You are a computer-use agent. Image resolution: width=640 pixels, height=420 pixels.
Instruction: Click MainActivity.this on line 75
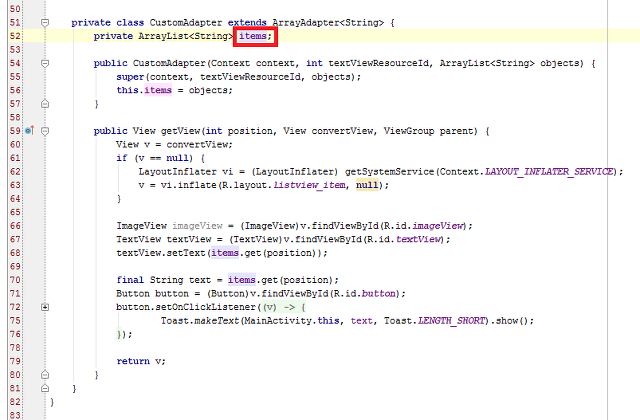coord(292,320)
